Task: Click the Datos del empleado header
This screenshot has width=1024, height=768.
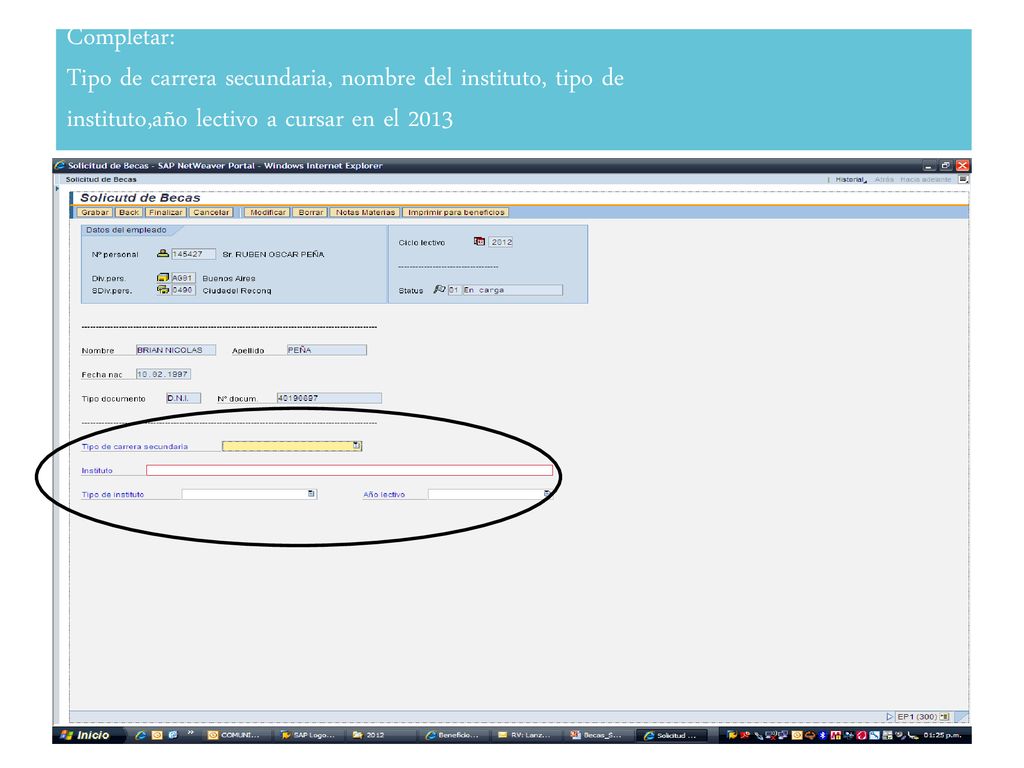Action: point(126,230)
